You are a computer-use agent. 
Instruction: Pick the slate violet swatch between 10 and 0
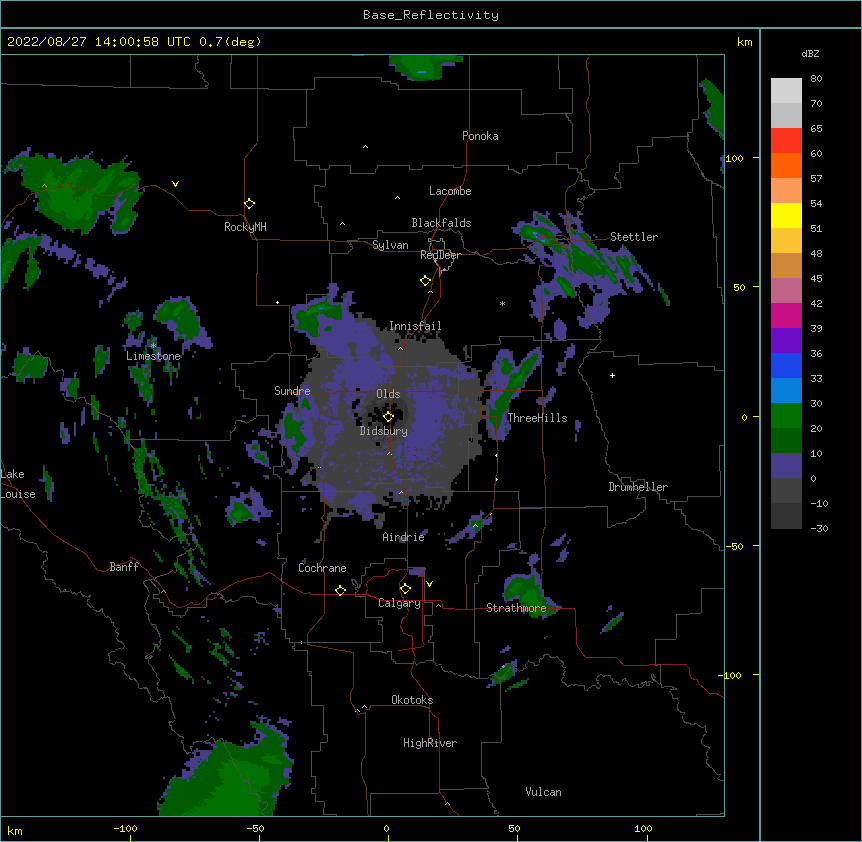tap(786, 466)
